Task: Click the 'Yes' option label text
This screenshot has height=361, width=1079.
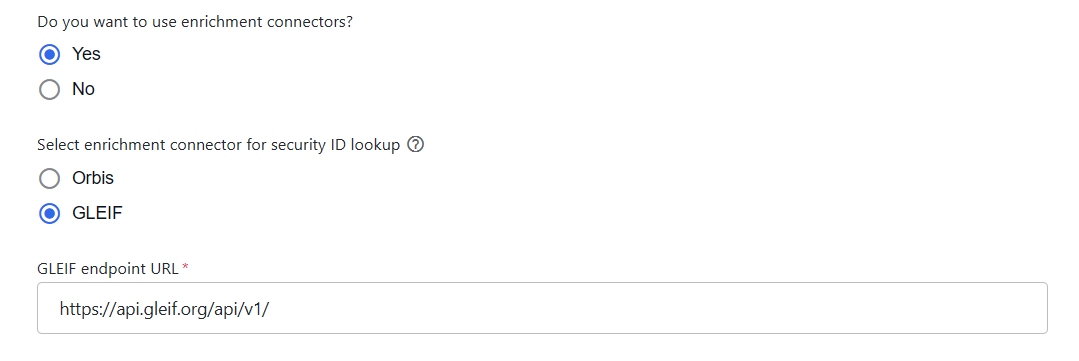Action: pos(86,54)
